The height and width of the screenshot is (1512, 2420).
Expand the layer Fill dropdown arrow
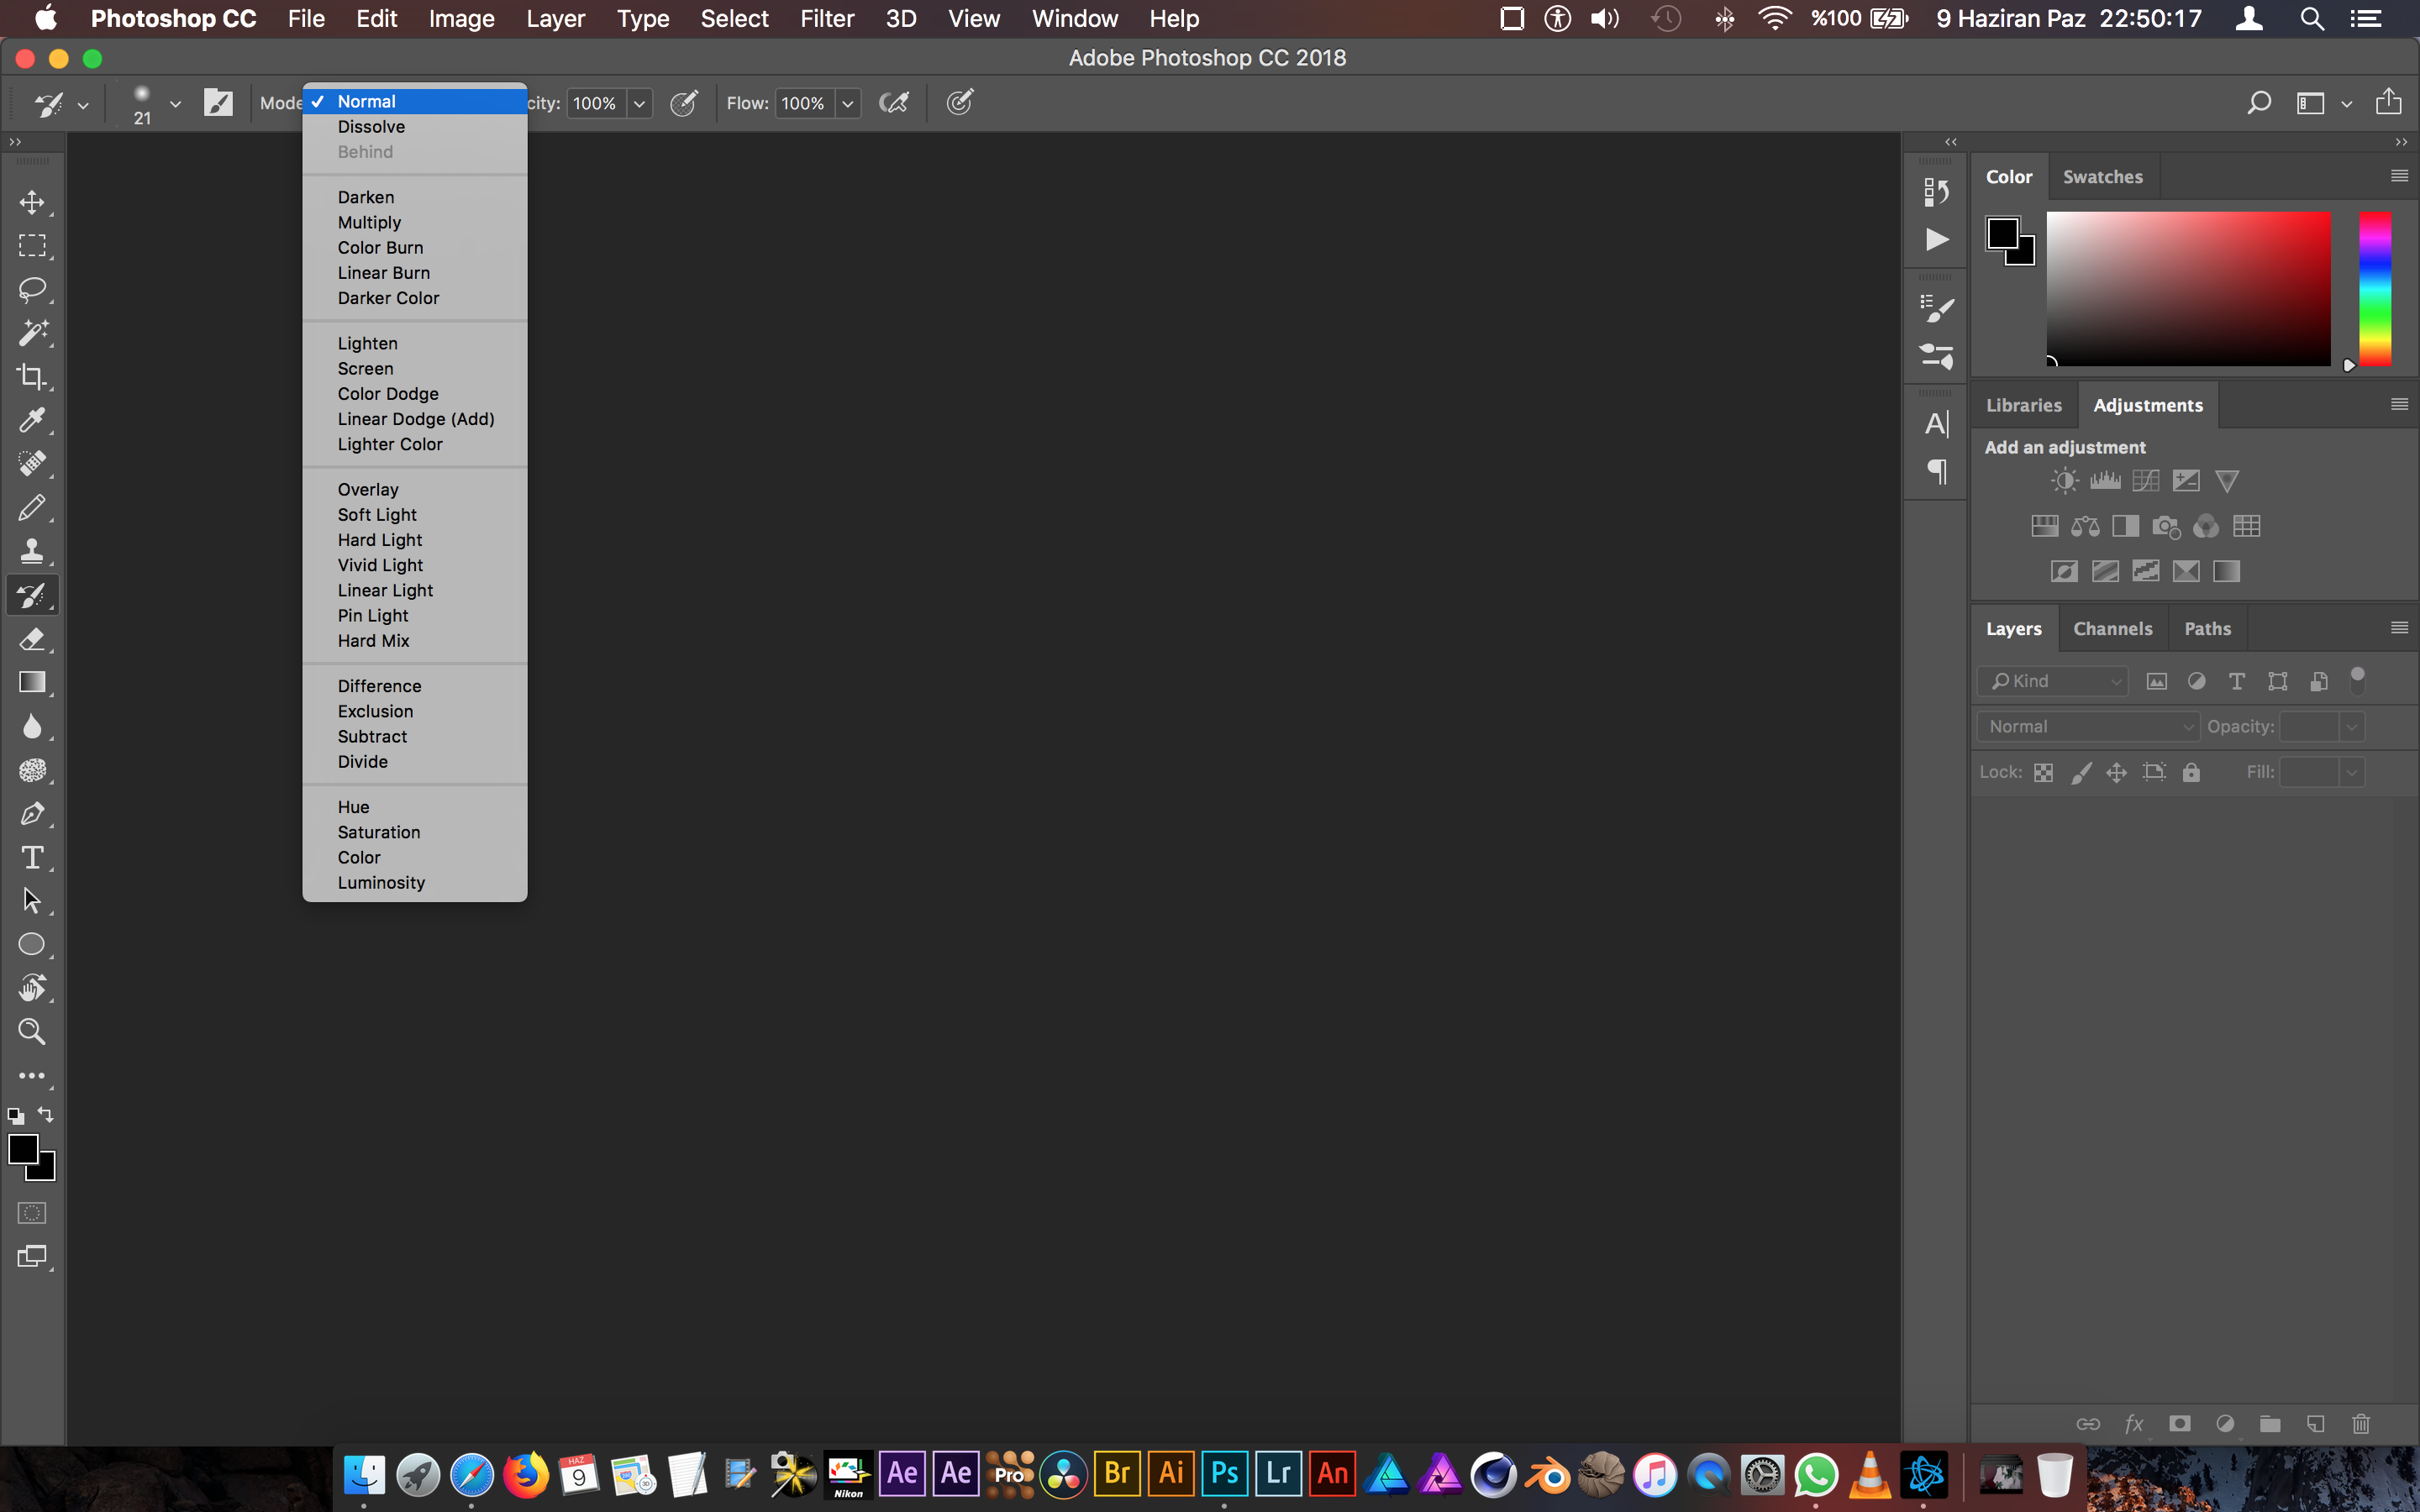[x=2352, y=772]
